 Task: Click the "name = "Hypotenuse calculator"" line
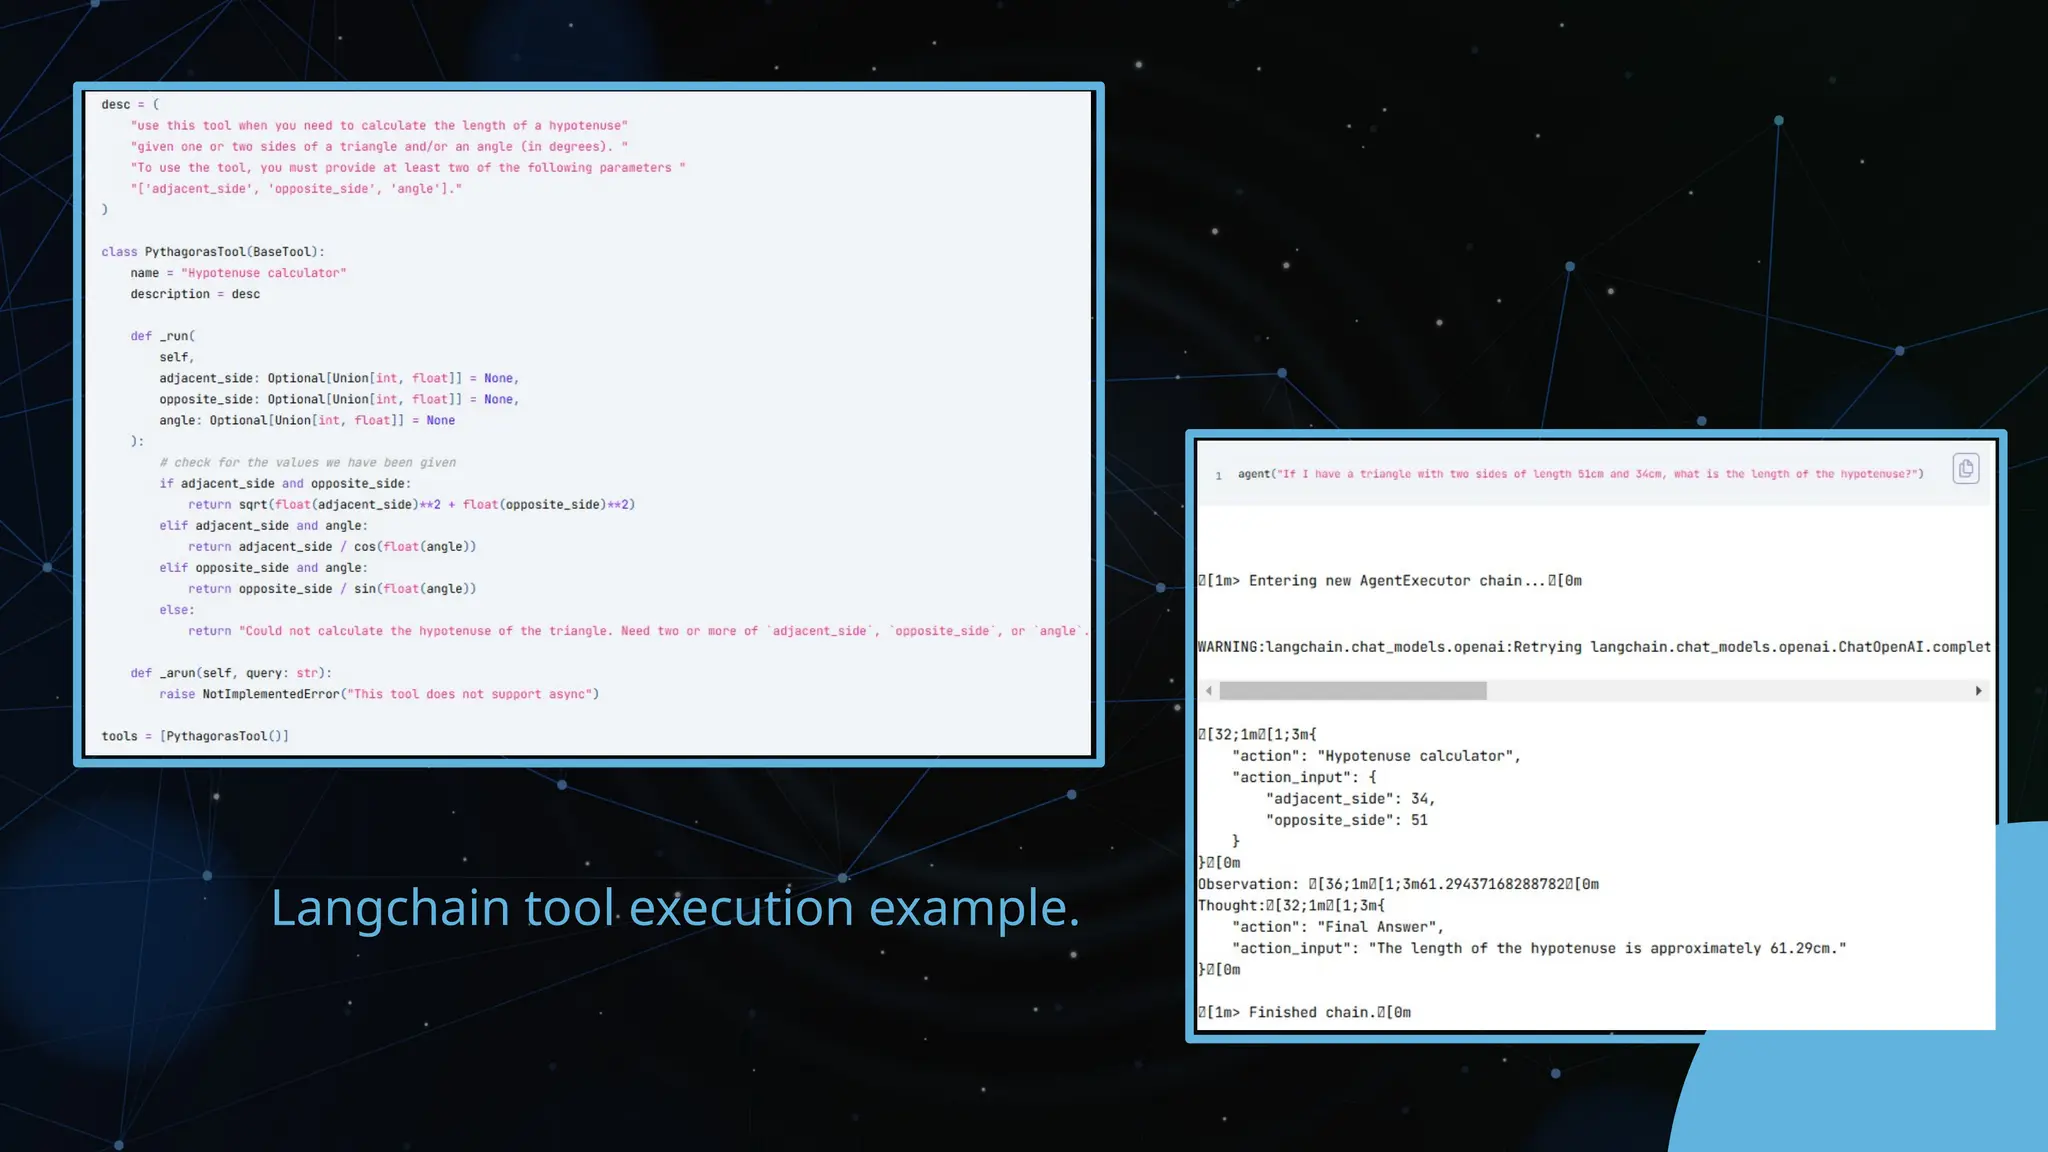click(x=238, y=273)
